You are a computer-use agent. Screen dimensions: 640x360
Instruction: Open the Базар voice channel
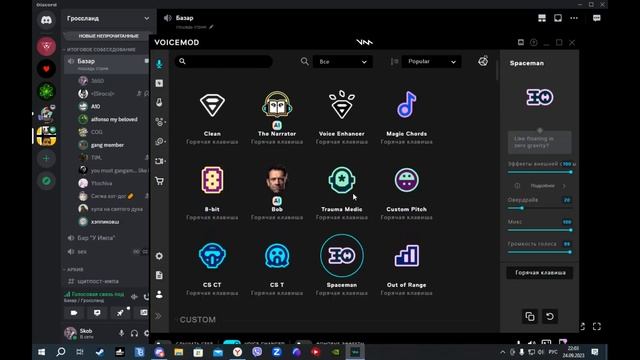tap(106, 64)
